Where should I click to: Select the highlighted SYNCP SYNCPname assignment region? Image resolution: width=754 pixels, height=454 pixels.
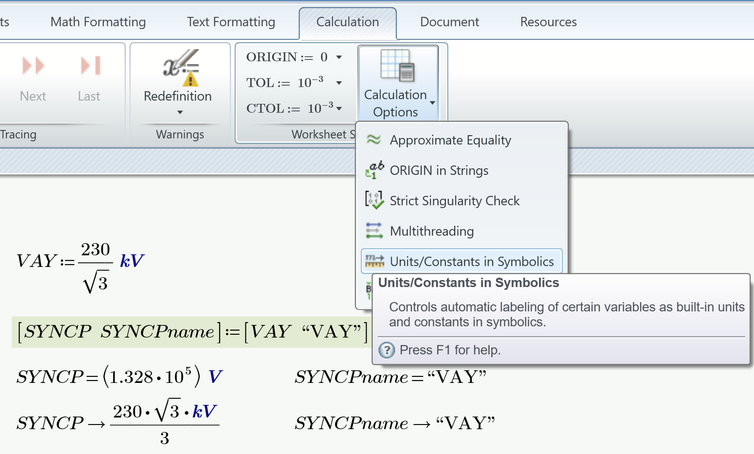192,332
